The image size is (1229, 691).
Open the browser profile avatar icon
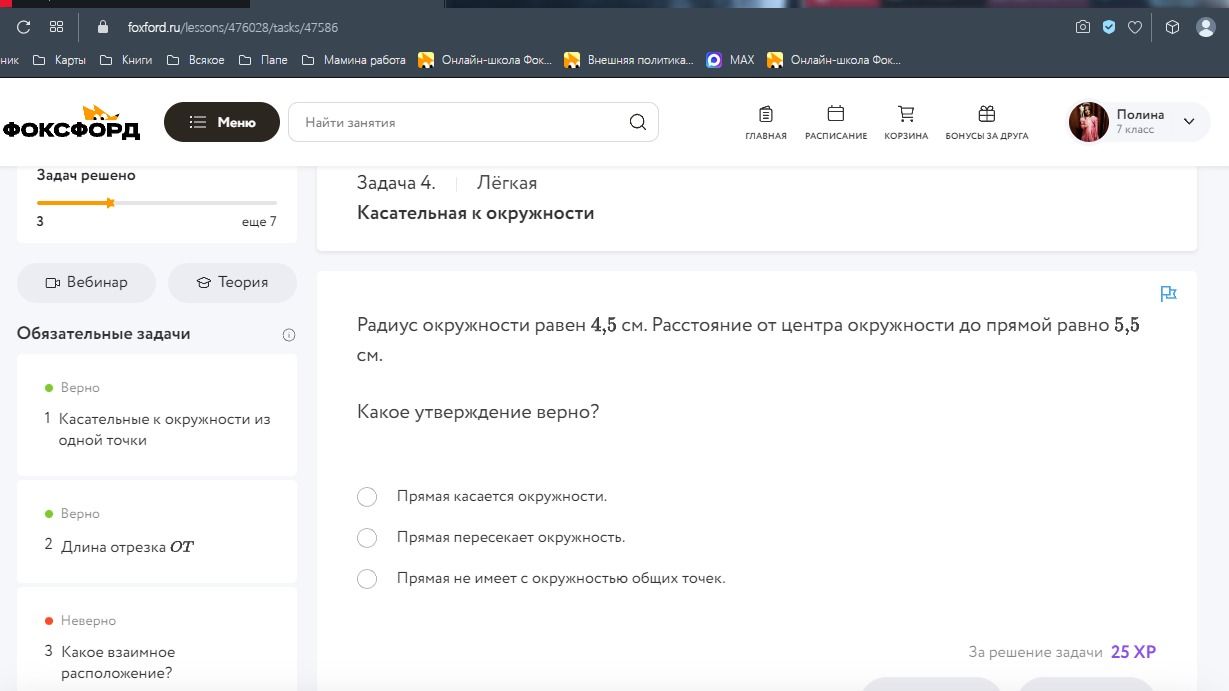(1206, 27)
